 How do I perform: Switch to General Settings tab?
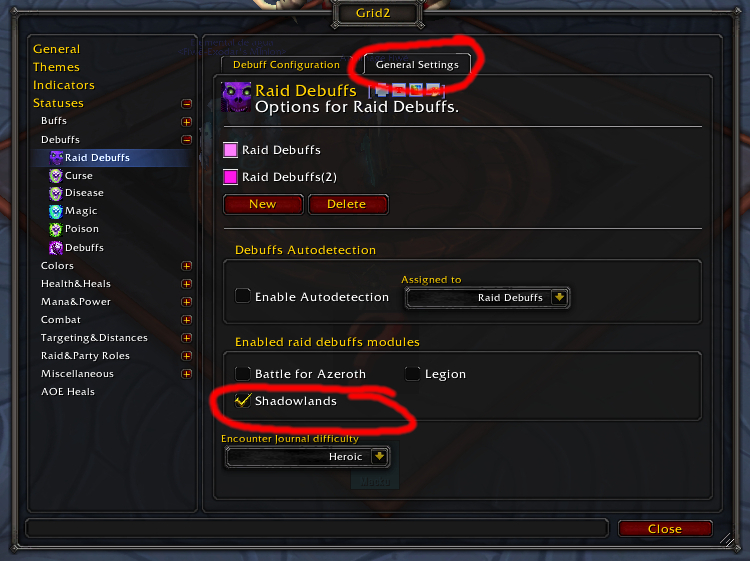pos(417,65)
